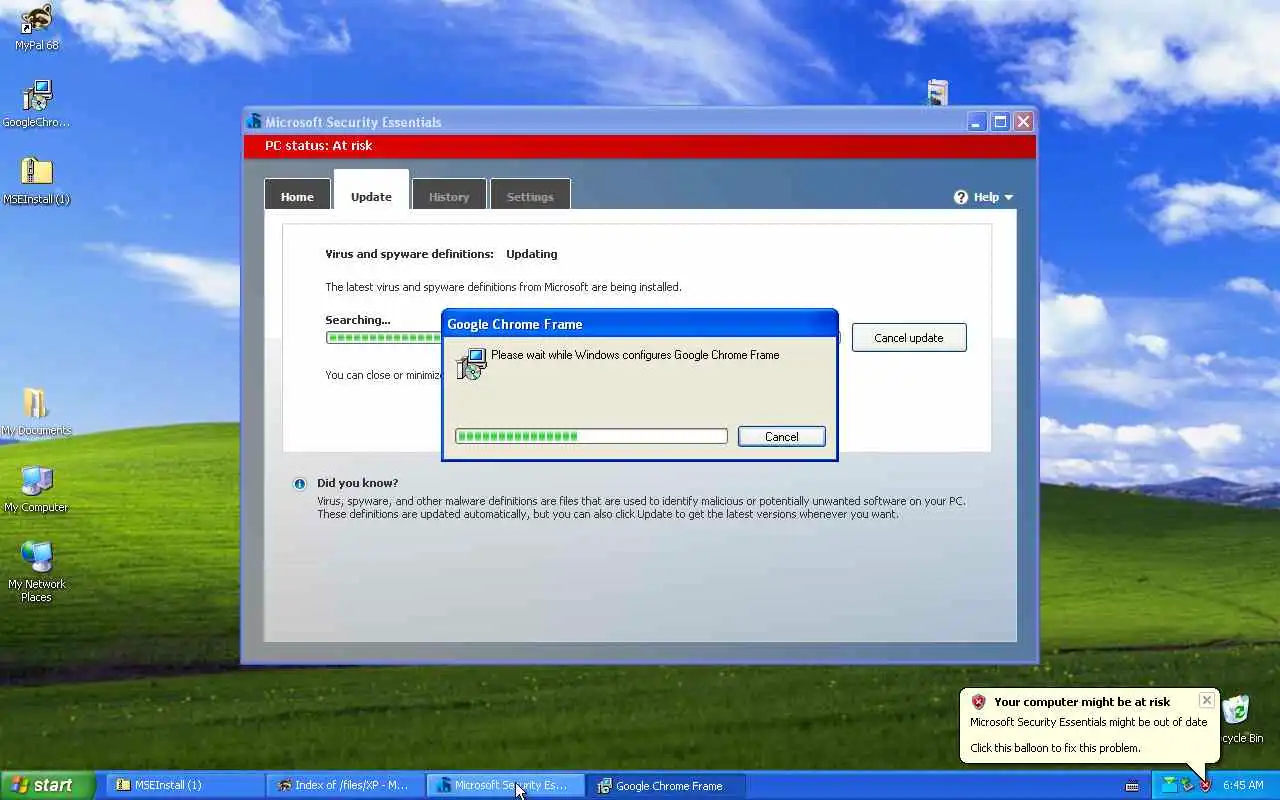Screen dimensions: 1280x800
Task: Click the Security Essentials red tray icon
Action: [x=1206, y=785]
